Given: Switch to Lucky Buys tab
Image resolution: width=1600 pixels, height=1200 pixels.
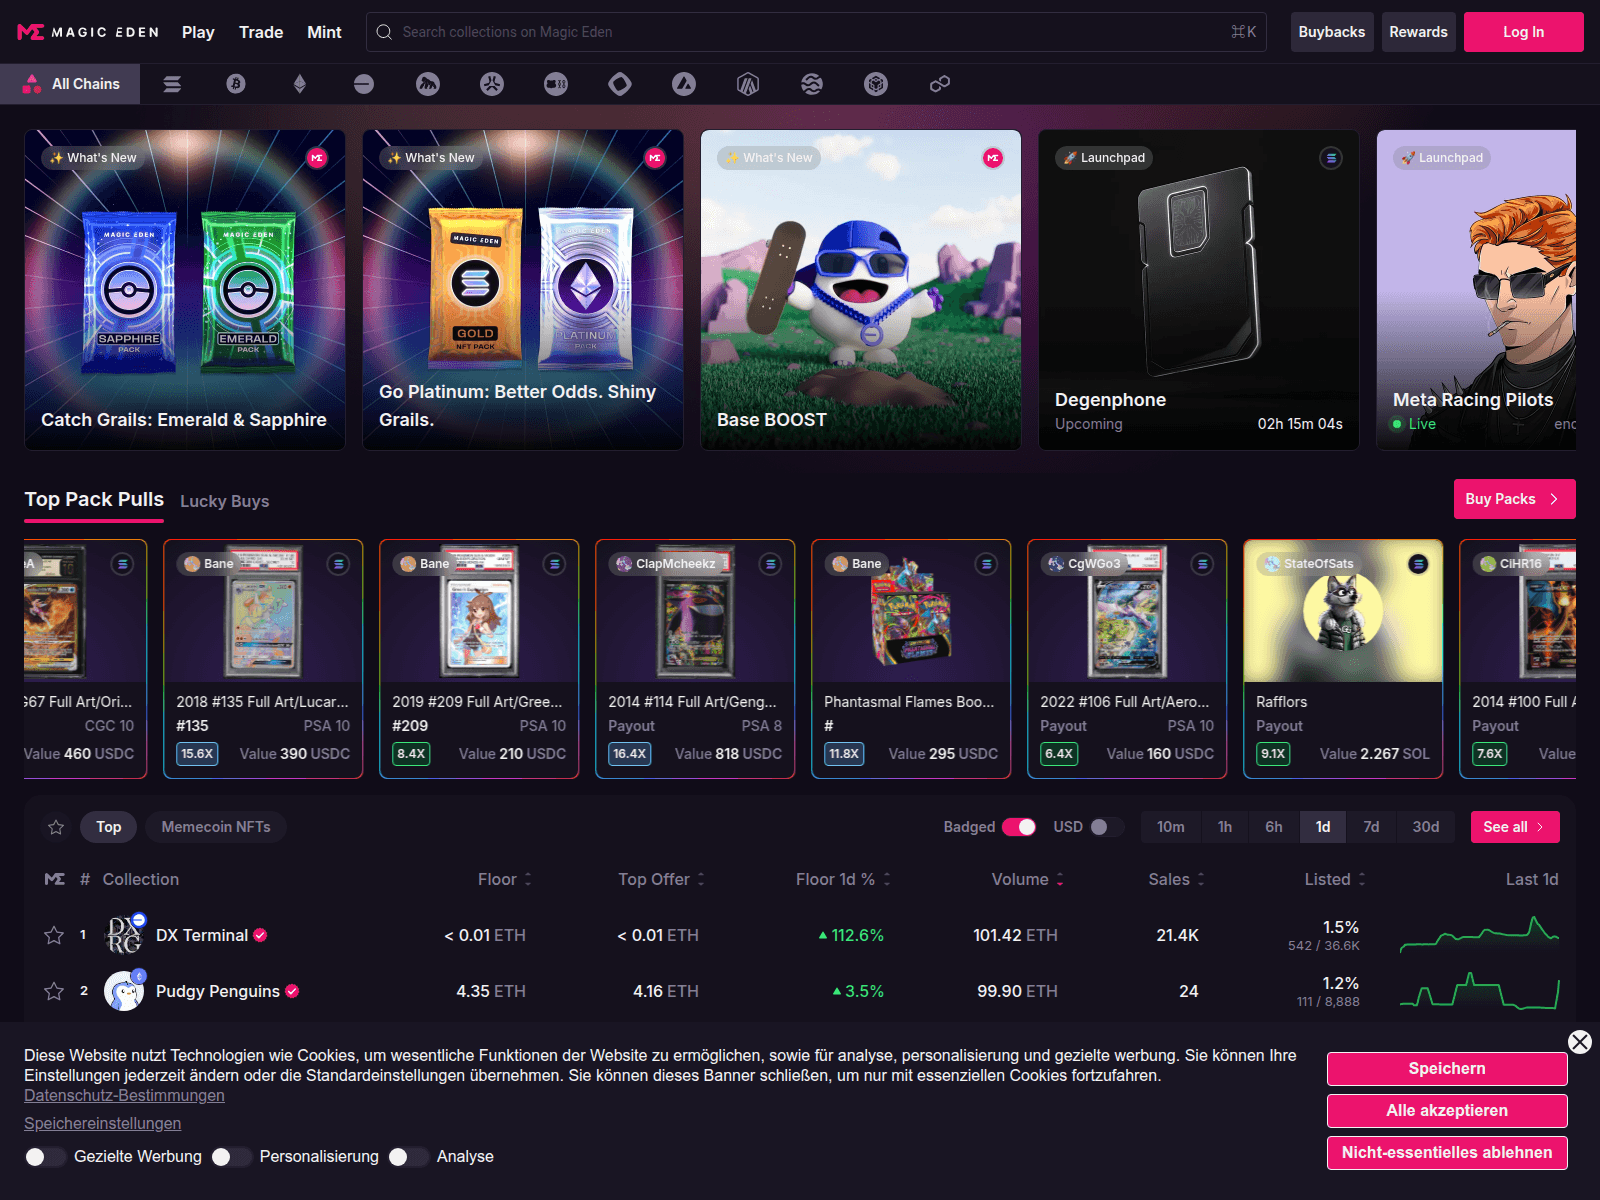Looking at the screenshot, I should point(224,501).
